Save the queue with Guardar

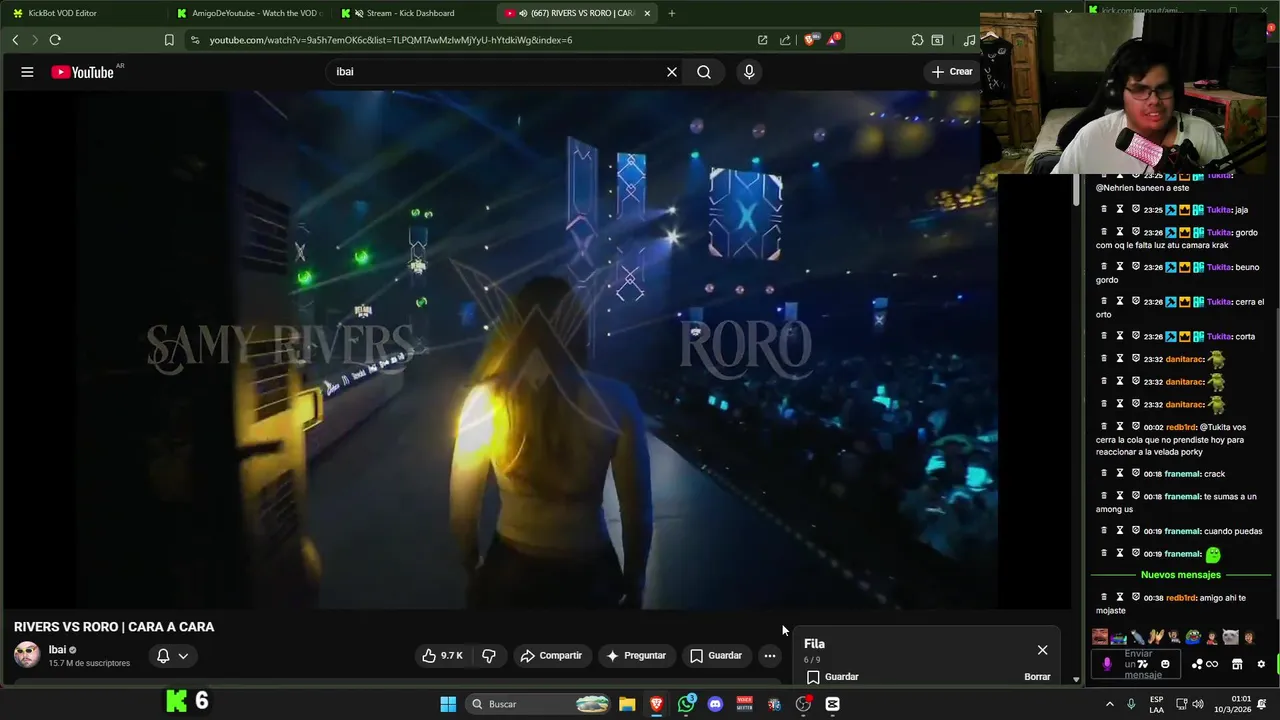pyautogui.click(x=832, y=677)
